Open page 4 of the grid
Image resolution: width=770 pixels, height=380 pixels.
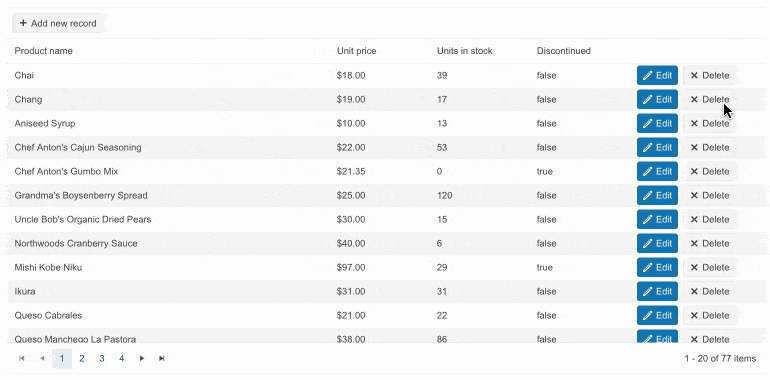[121, 358]
